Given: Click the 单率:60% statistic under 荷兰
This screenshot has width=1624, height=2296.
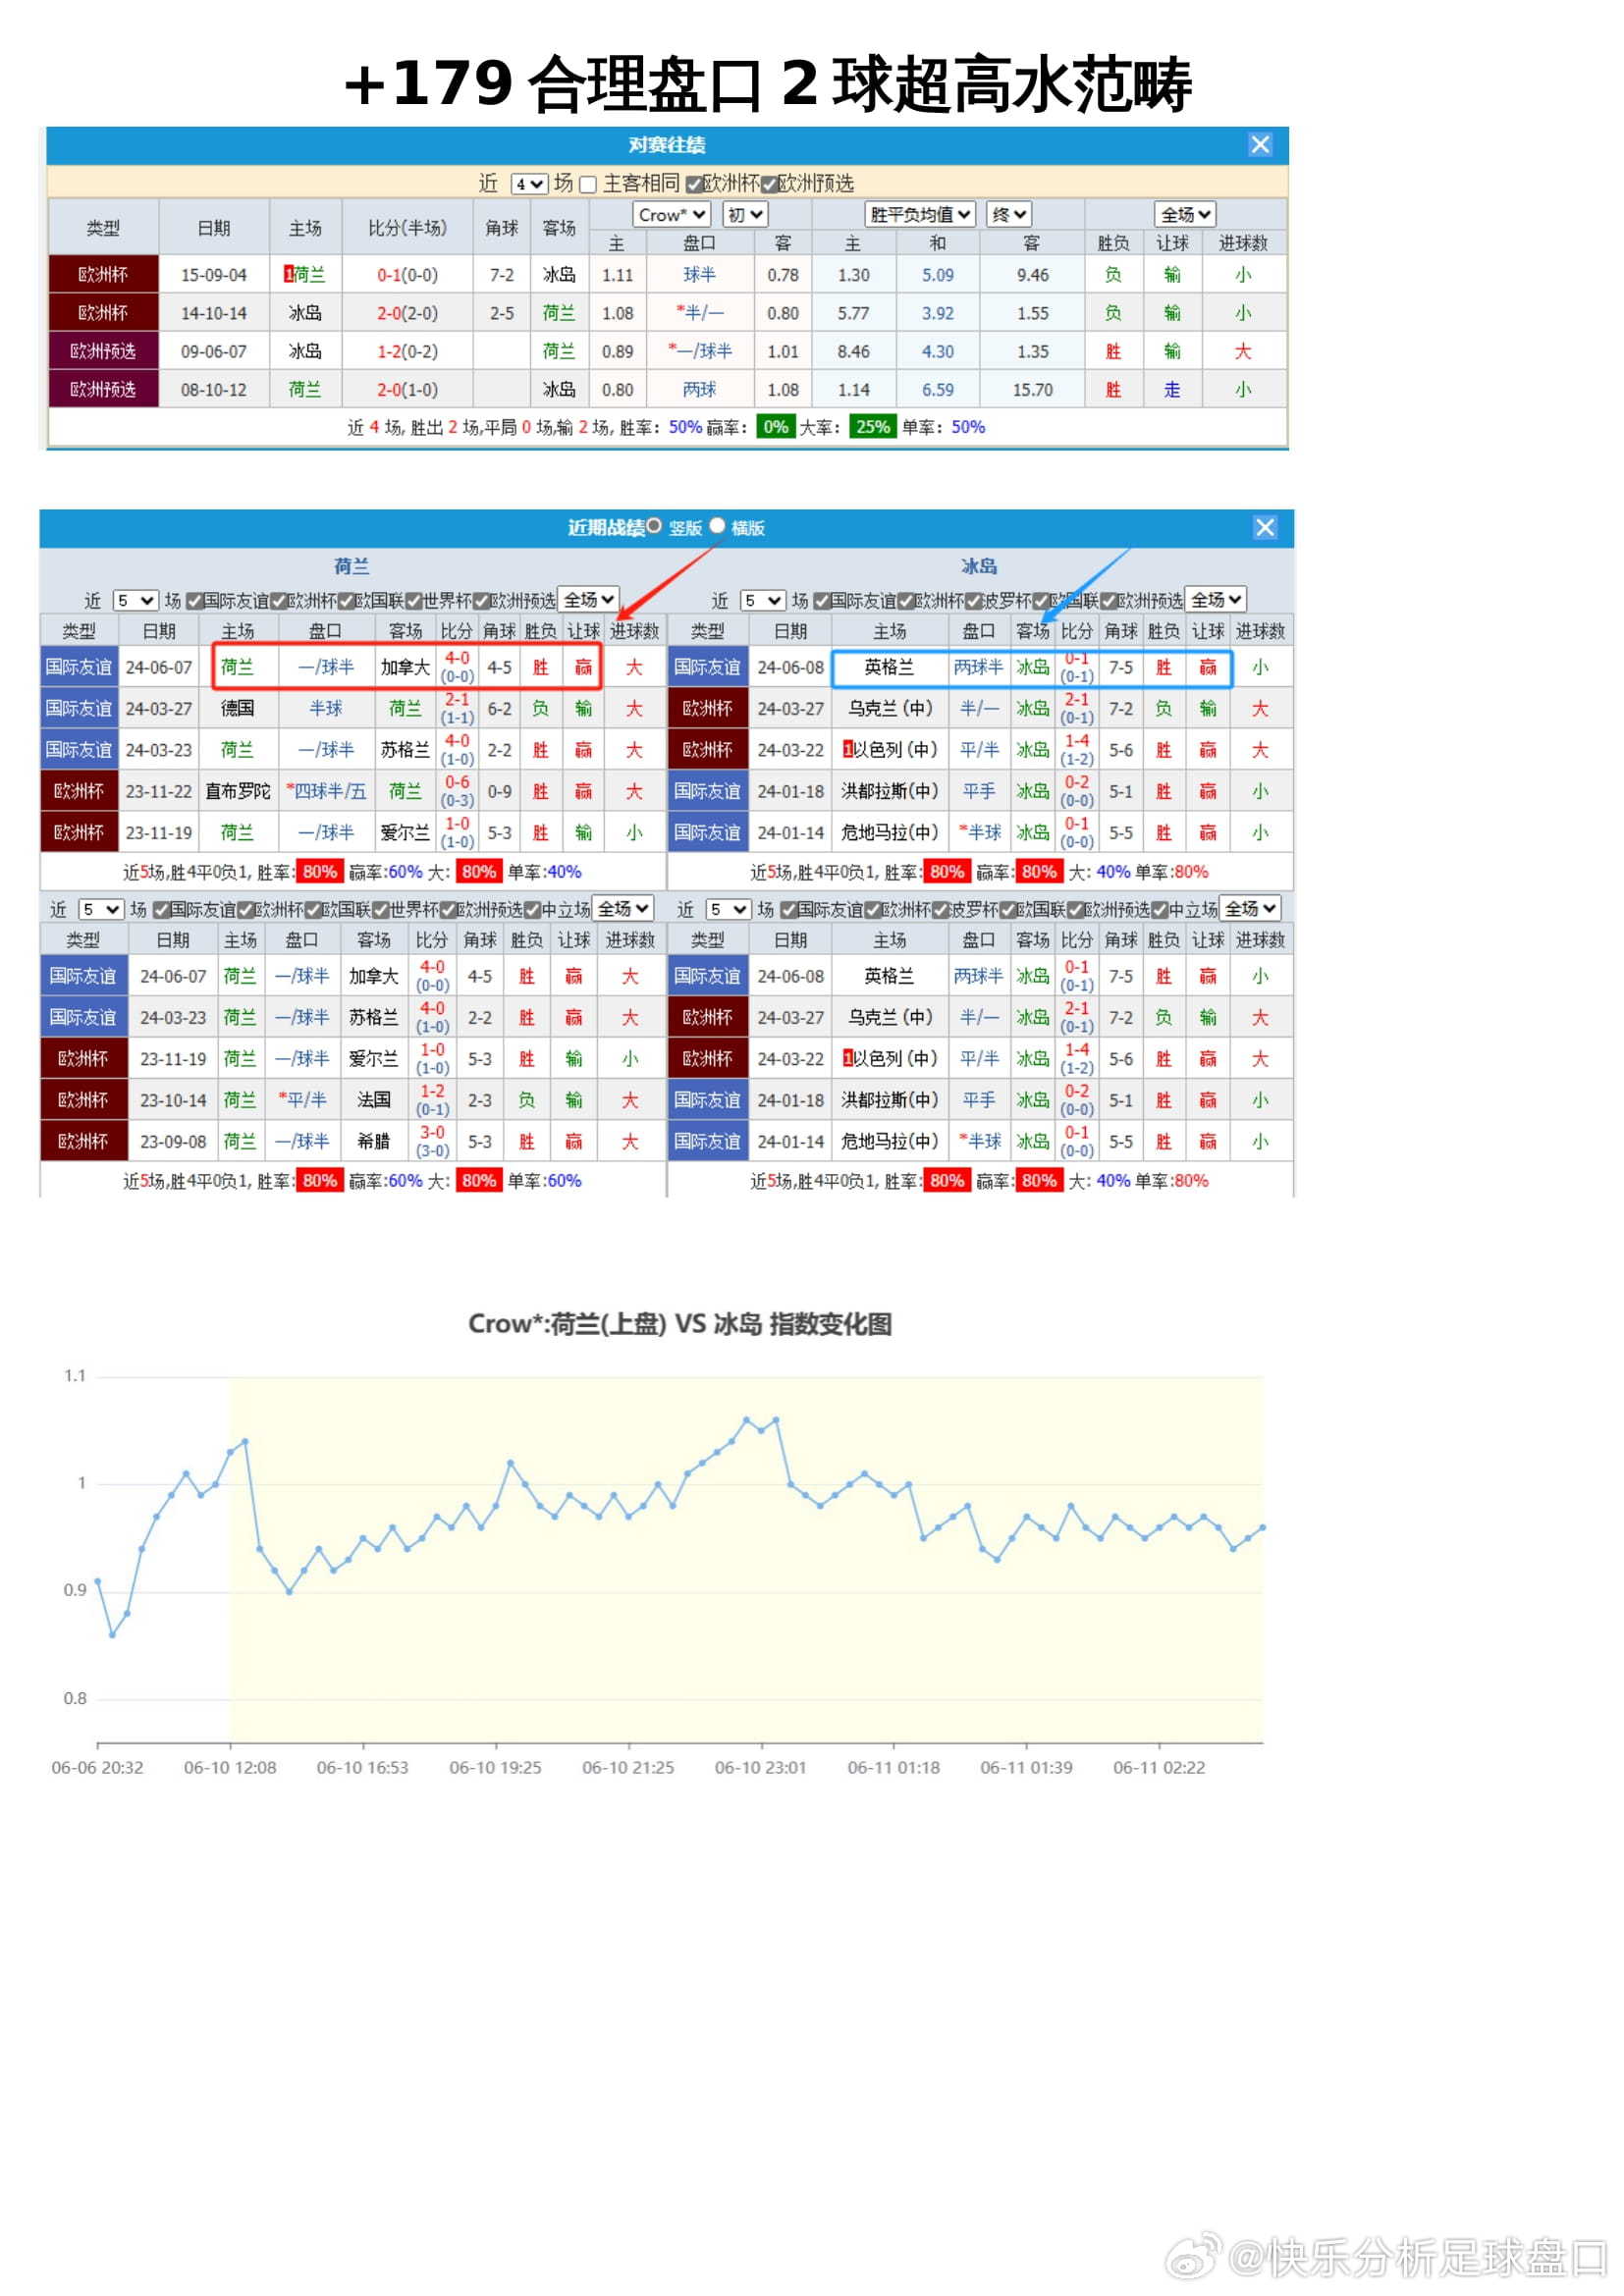Looking at the screenshot, I should click(544, 1181).
